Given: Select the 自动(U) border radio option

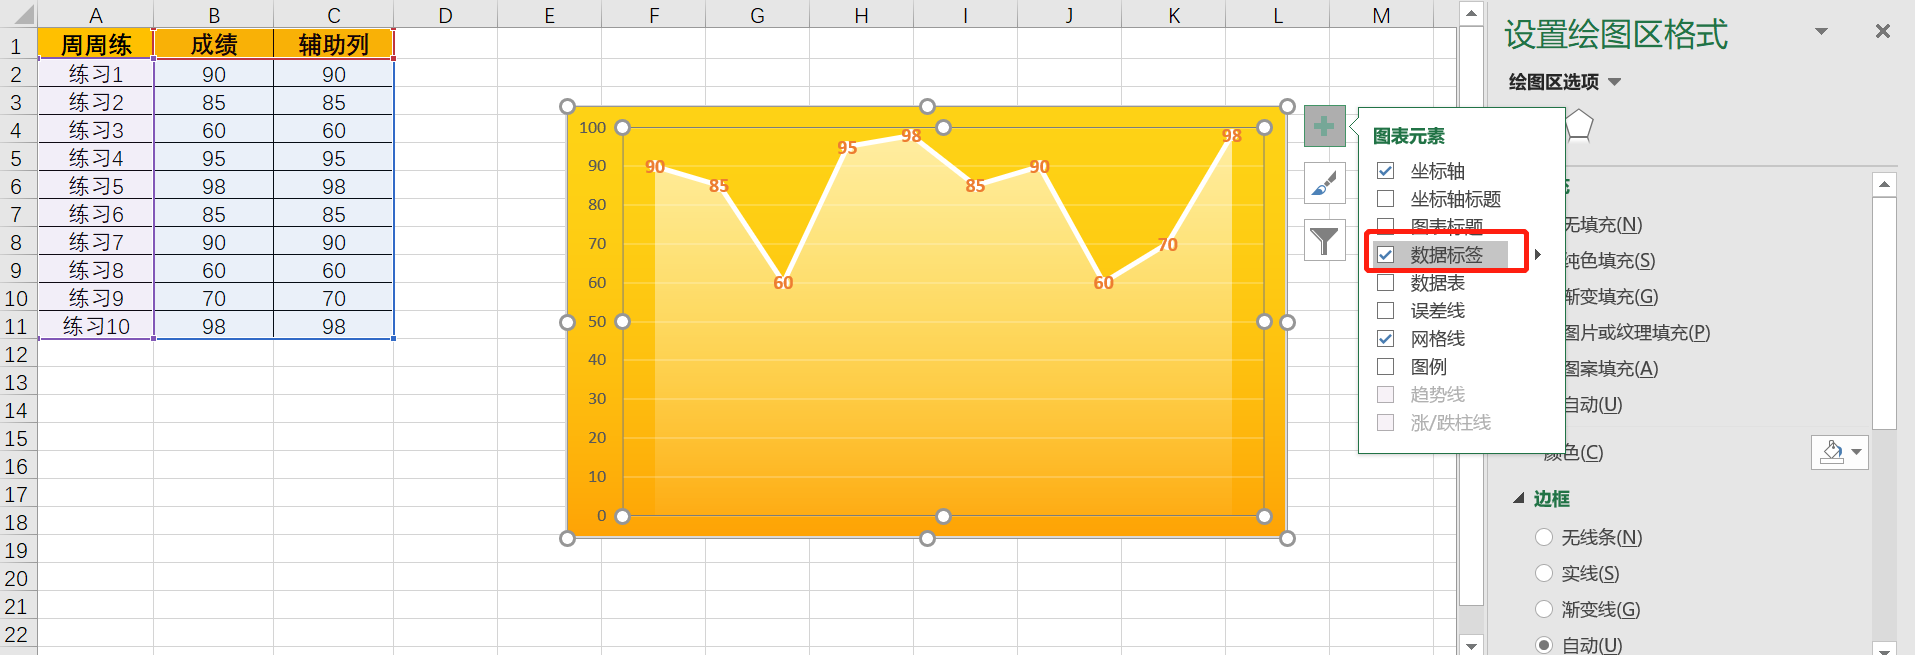Looking at the screenshot, I should coord(1544,645).
